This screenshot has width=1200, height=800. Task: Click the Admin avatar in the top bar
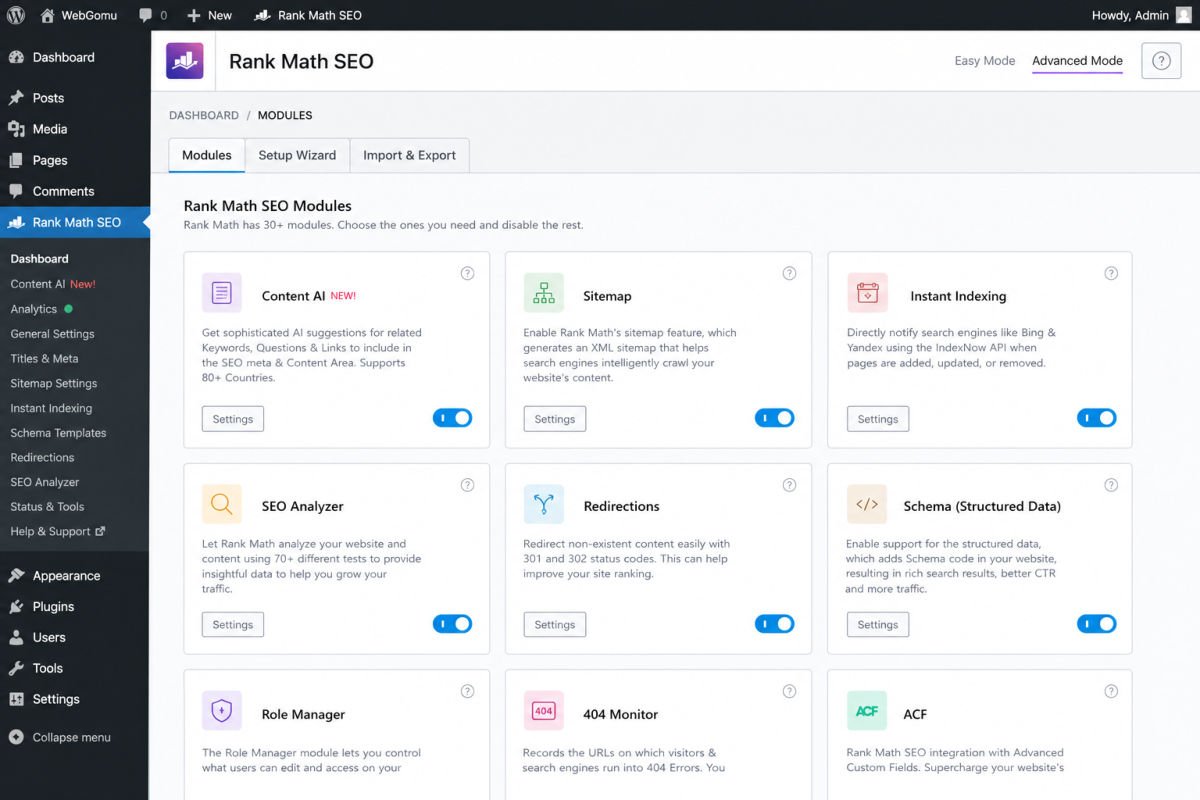coord(1184,15)
